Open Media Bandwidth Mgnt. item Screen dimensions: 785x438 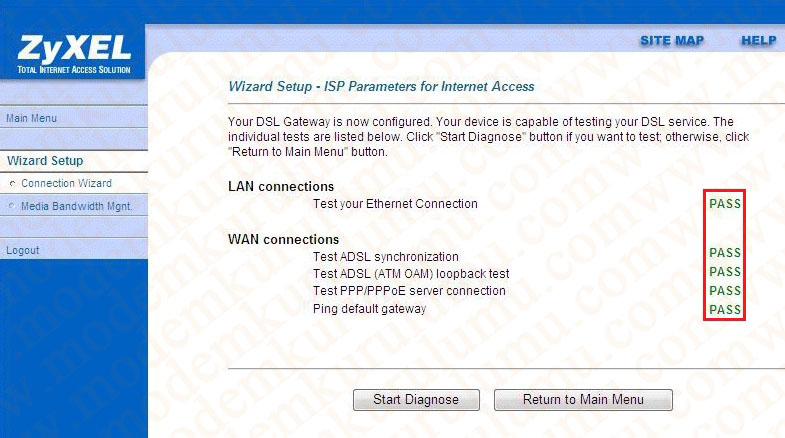point(77,206)
